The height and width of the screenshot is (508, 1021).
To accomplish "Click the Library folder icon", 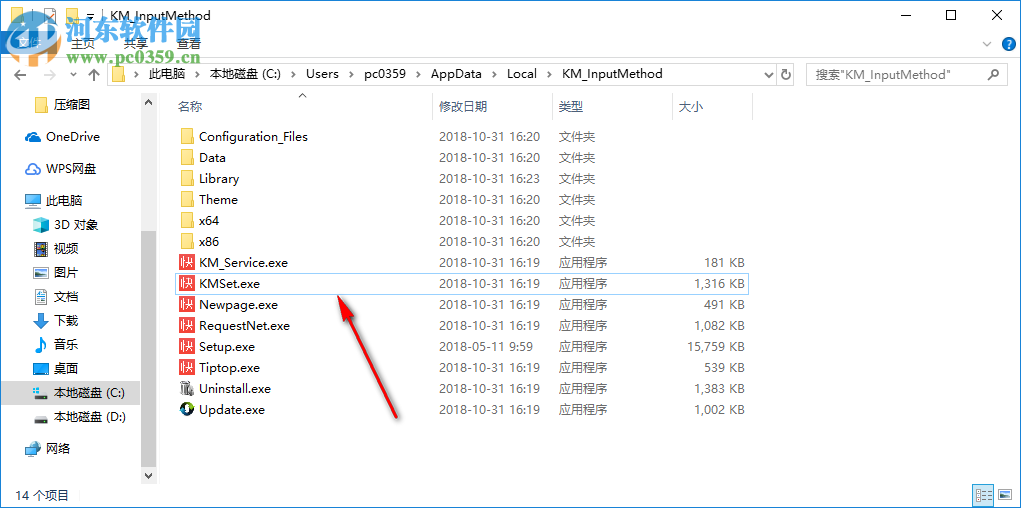I will [188, 178].
